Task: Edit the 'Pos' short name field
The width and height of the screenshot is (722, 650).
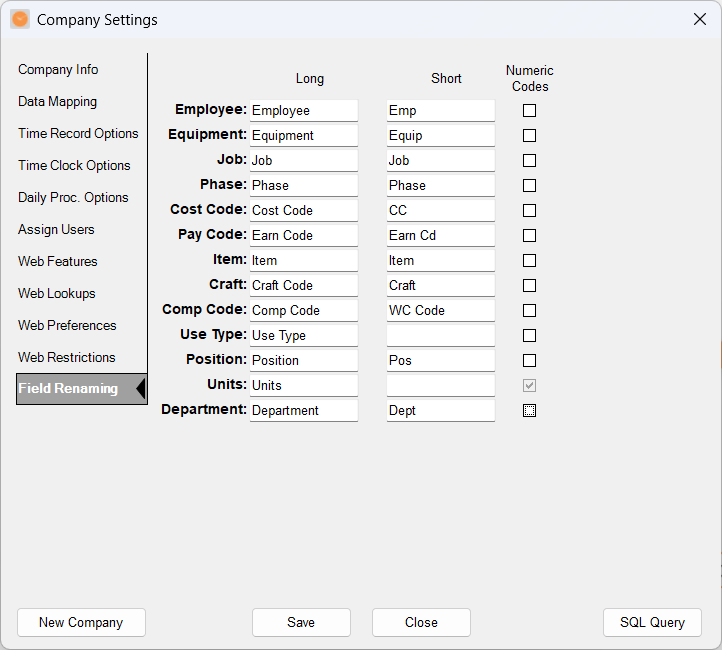Action: 441,360
